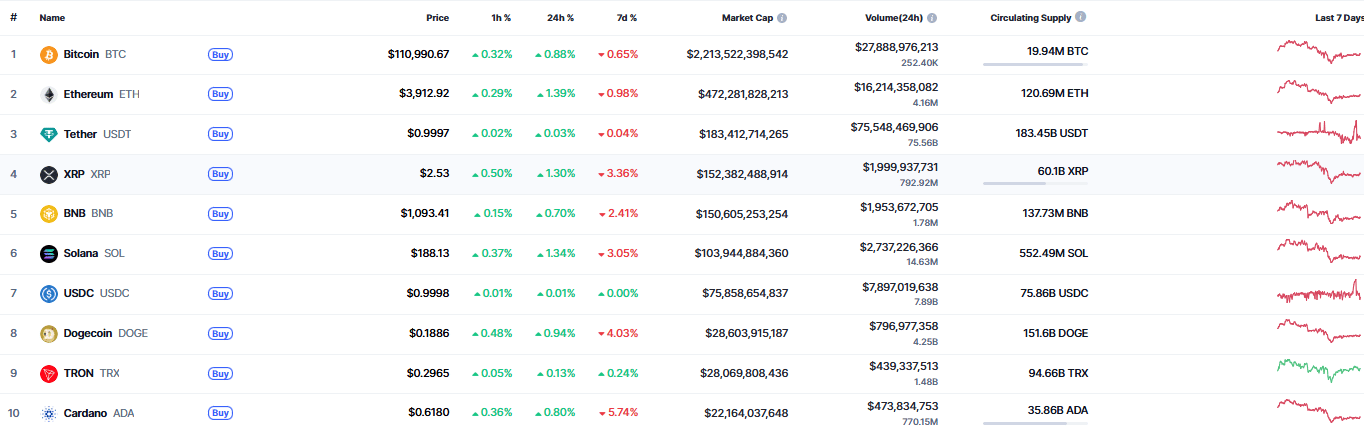Buy Dogecoin using its Buy button
1364x431 pixels.
tap(221, 333)
